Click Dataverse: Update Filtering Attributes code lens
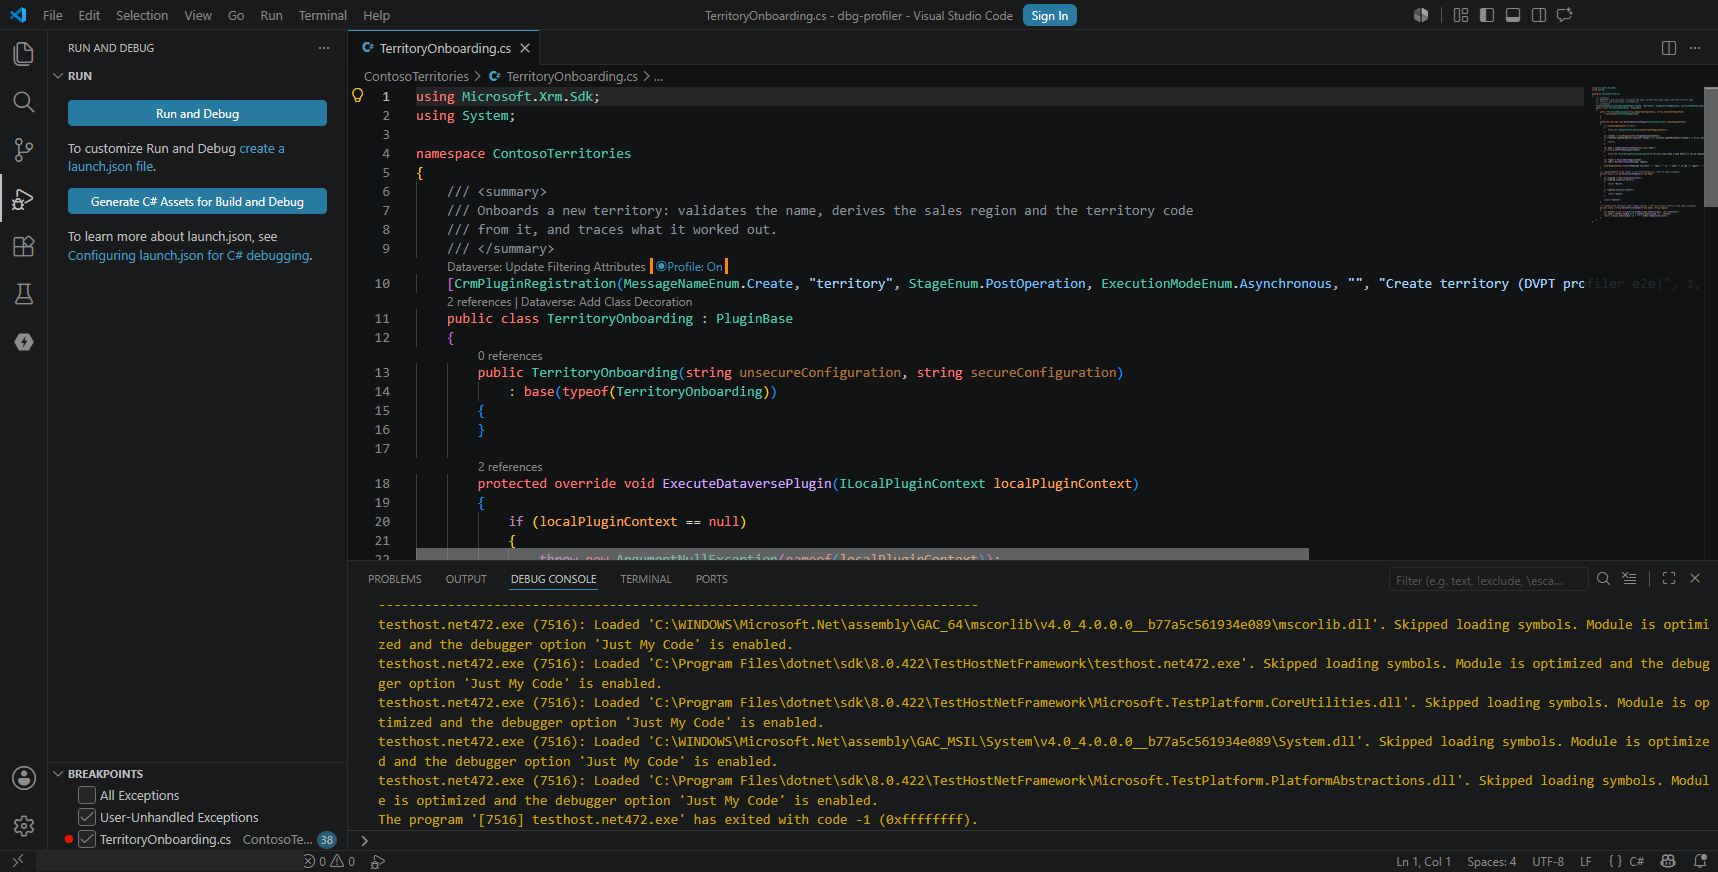 tap(546, 267)
